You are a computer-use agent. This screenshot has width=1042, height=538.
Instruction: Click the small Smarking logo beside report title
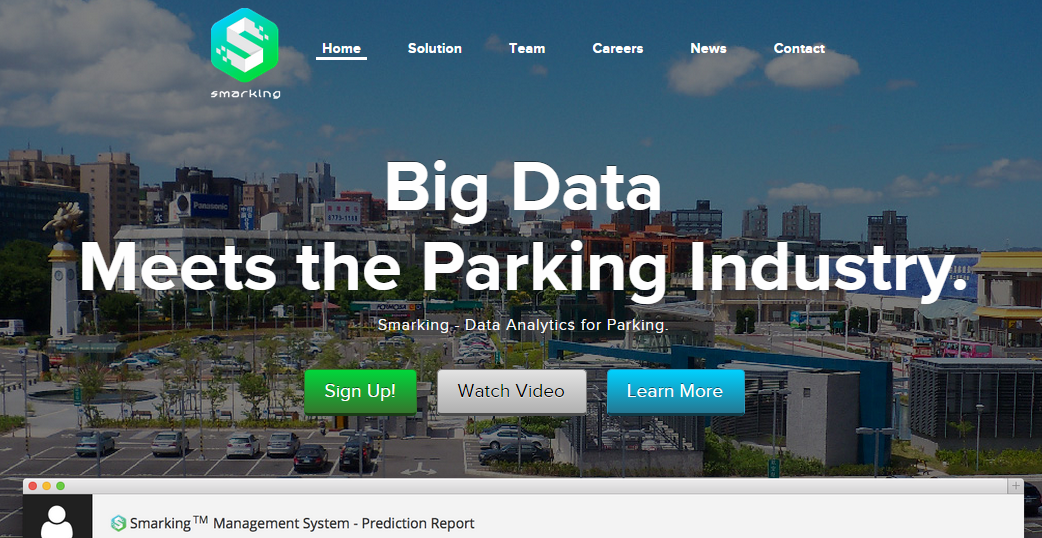pyautogui.click(x=119, y=523)
